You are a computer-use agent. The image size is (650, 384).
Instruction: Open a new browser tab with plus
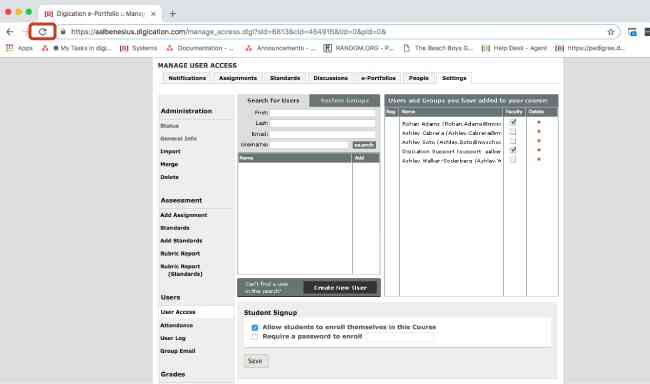pyautogui.click(x=172, y=13)
